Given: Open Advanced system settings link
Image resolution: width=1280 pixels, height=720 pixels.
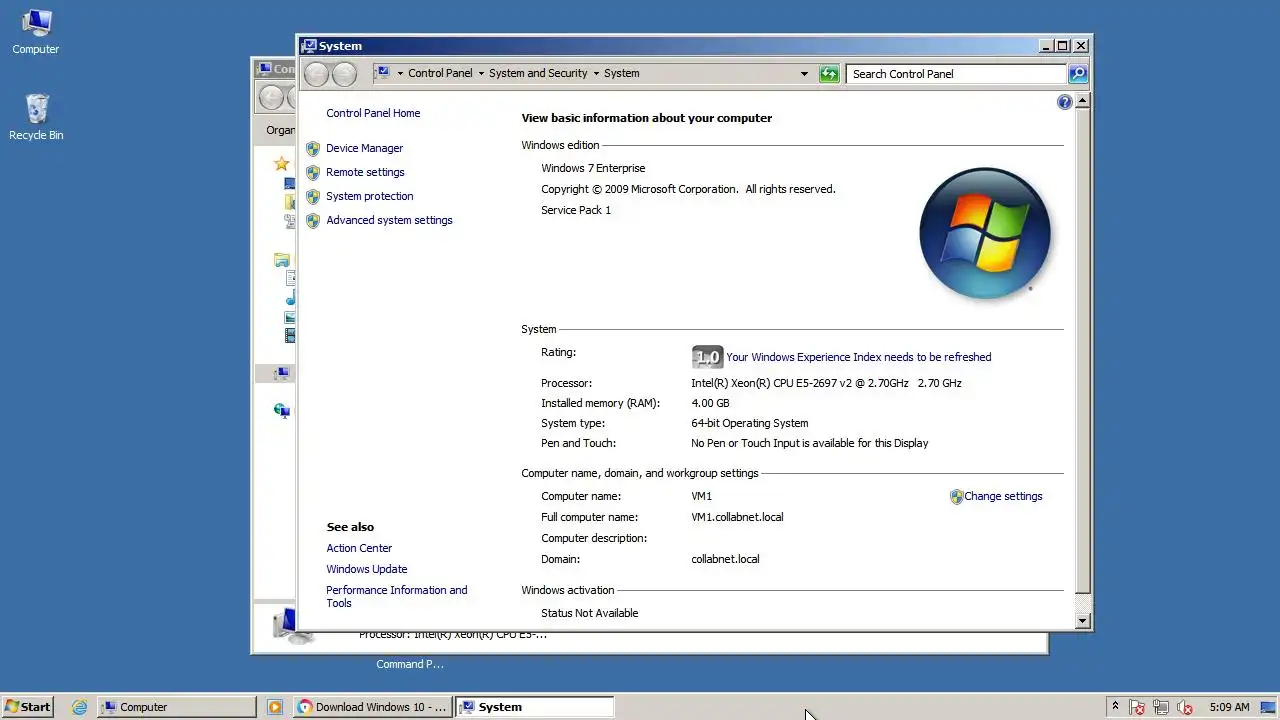Looking at the screenshot, I should [389, 220].
